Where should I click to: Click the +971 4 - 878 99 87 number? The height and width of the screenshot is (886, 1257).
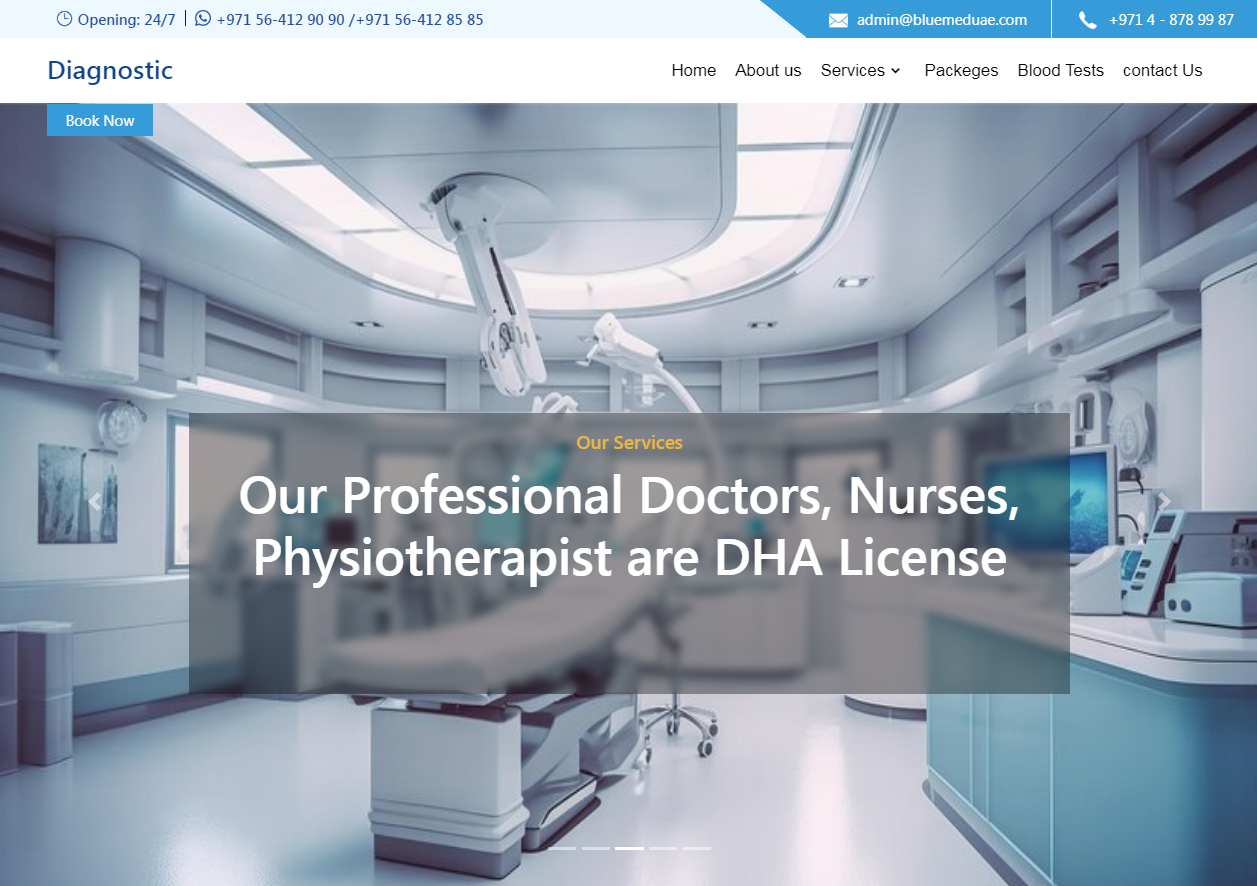click(x=1171, y=20)
